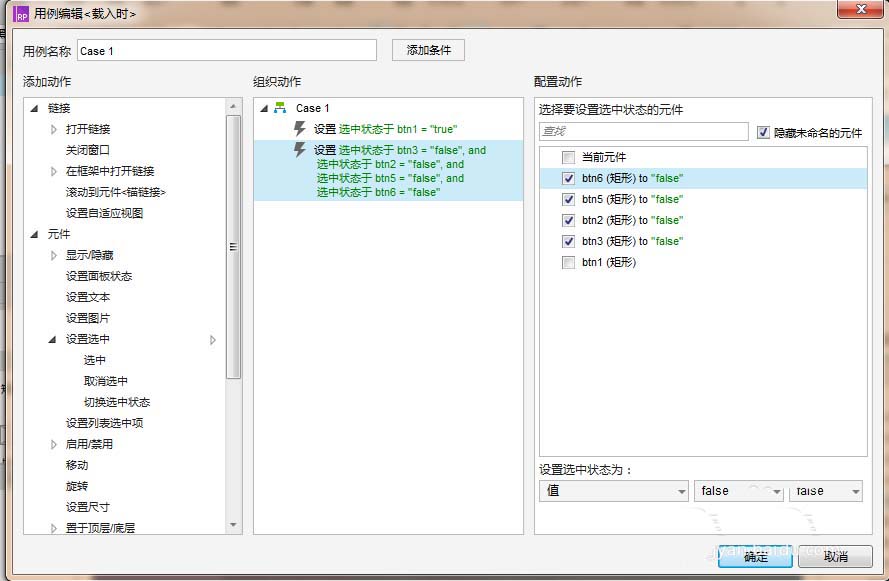Select the 设置列表选中项 action
The image size is (889, 581).
tap(104, 423)
